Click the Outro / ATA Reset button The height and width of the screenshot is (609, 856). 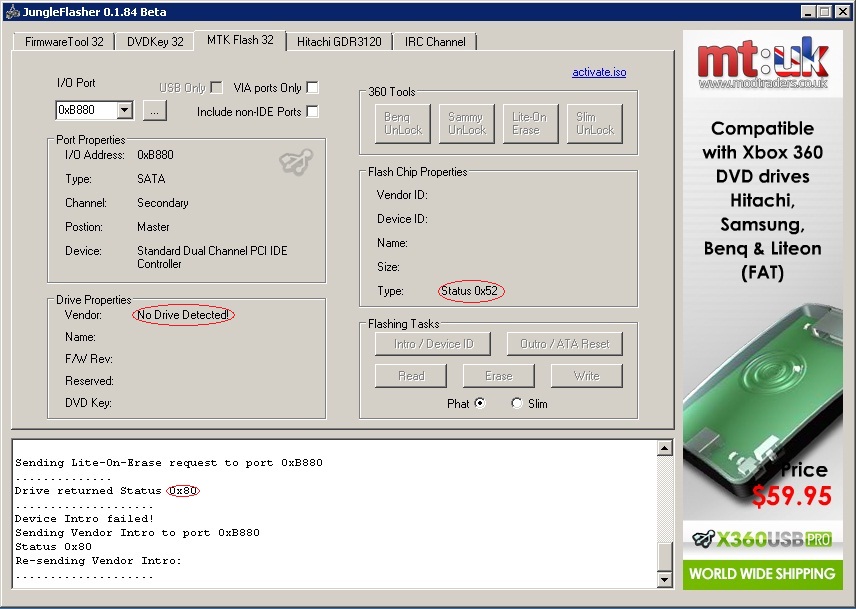564,344
